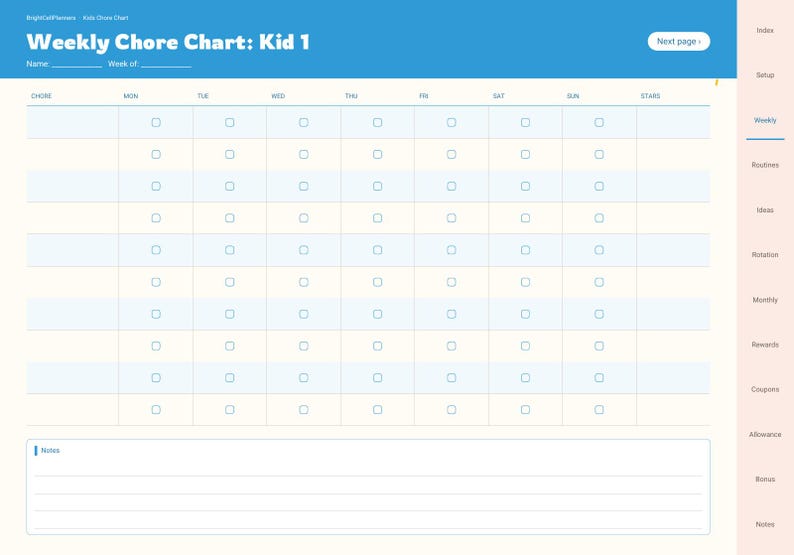Open the Index tab

click(765, 30)
